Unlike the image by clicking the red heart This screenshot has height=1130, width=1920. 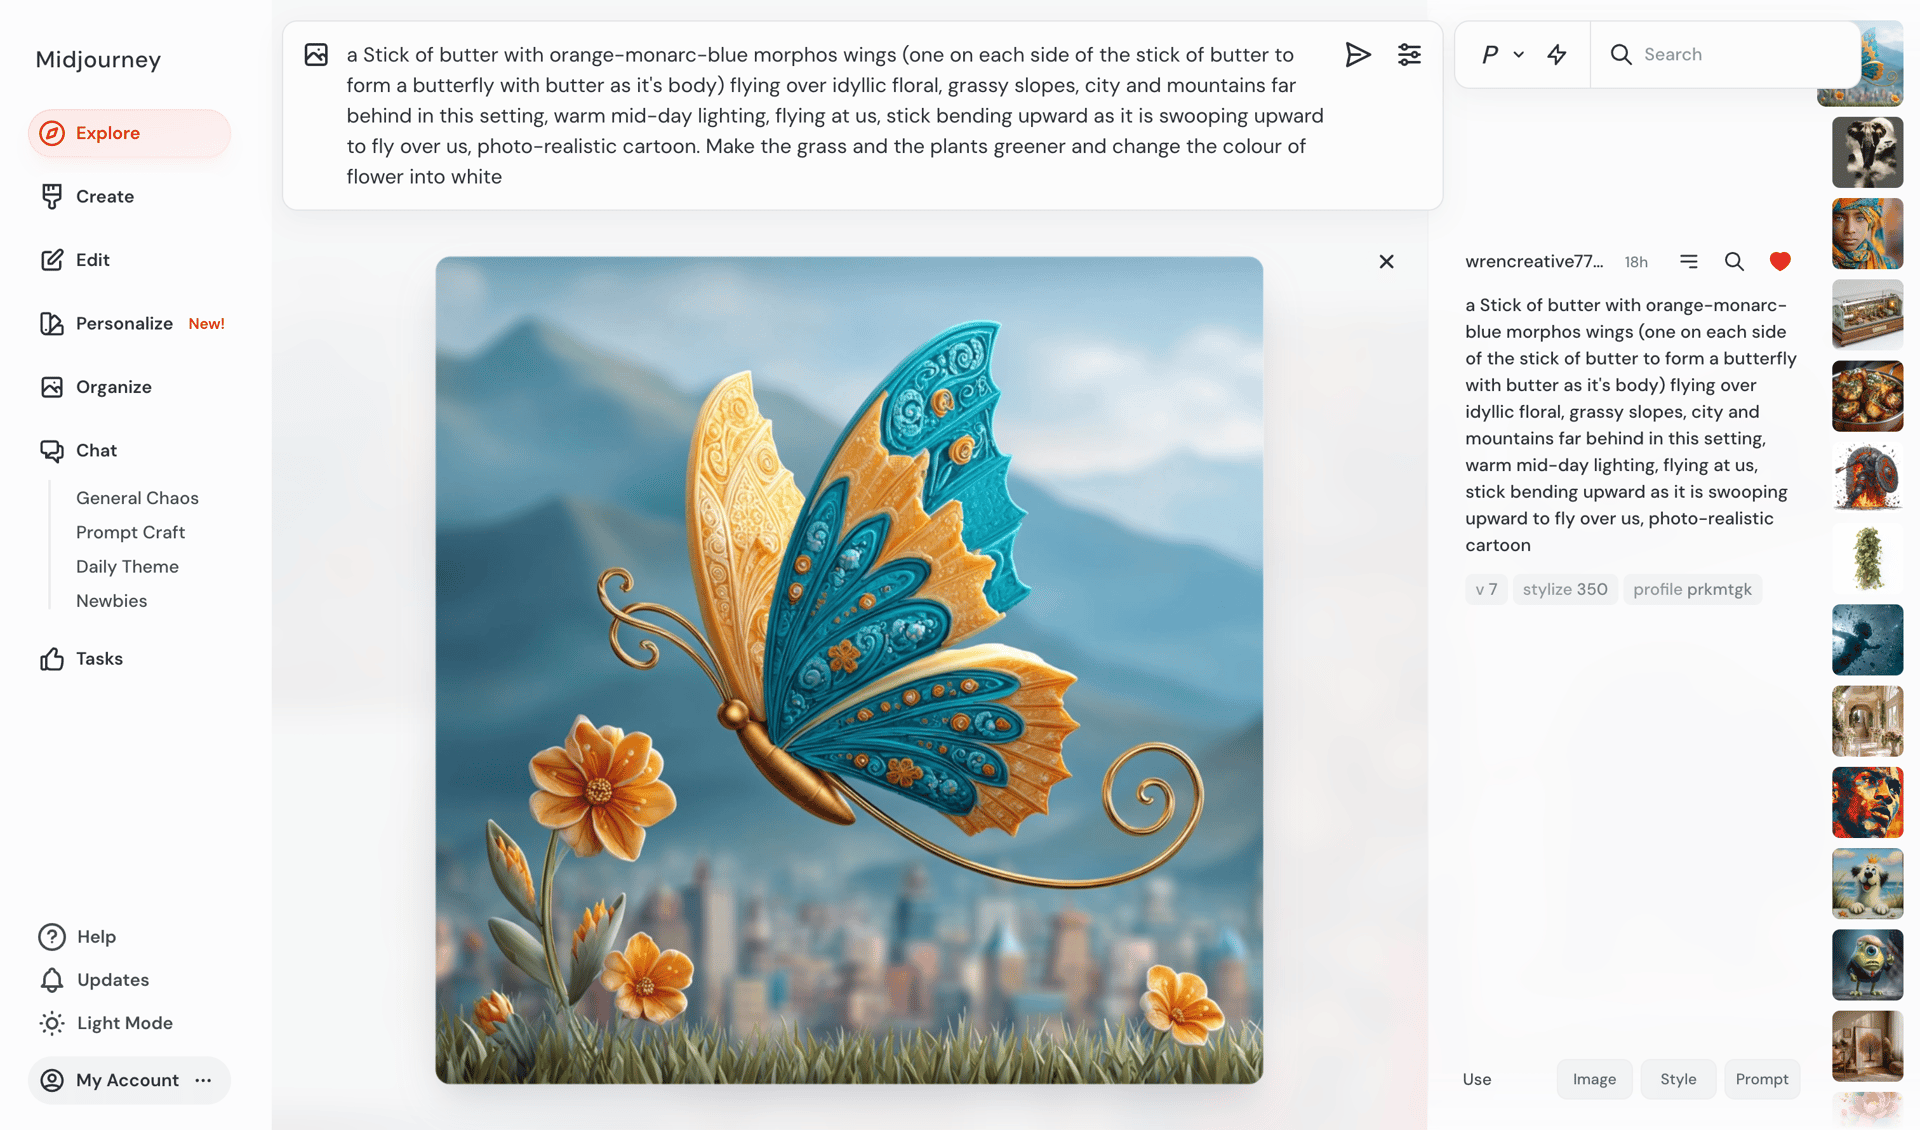click(x=1780, y=261)
